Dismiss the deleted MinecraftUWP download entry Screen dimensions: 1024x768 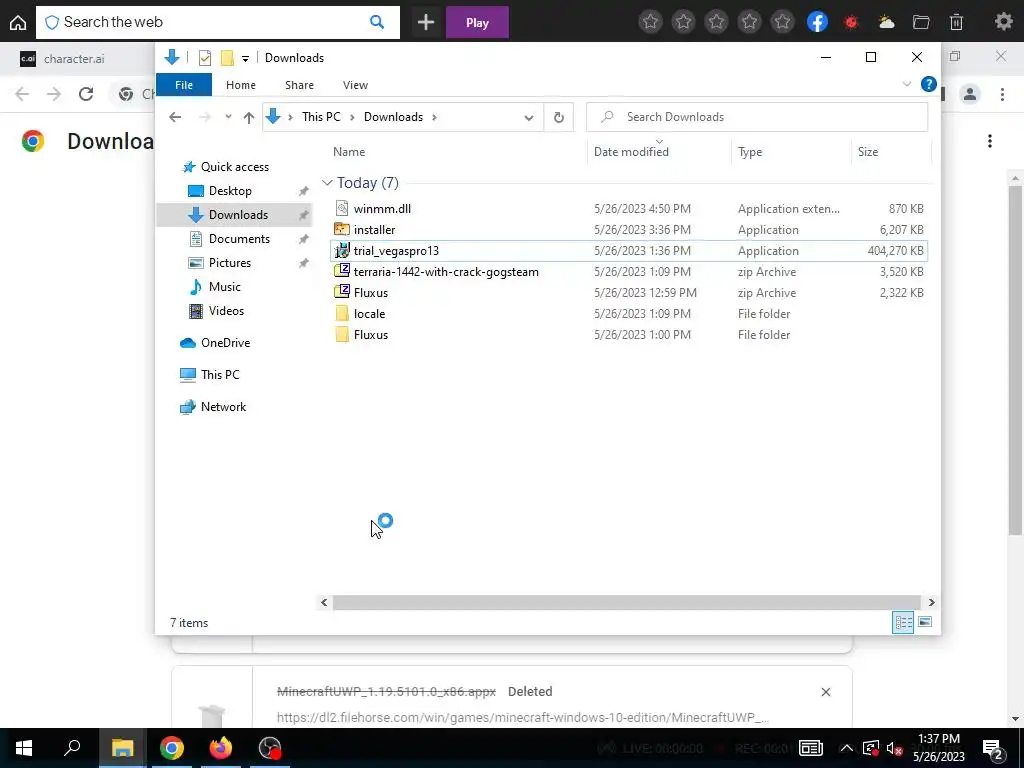pos(825,692)
